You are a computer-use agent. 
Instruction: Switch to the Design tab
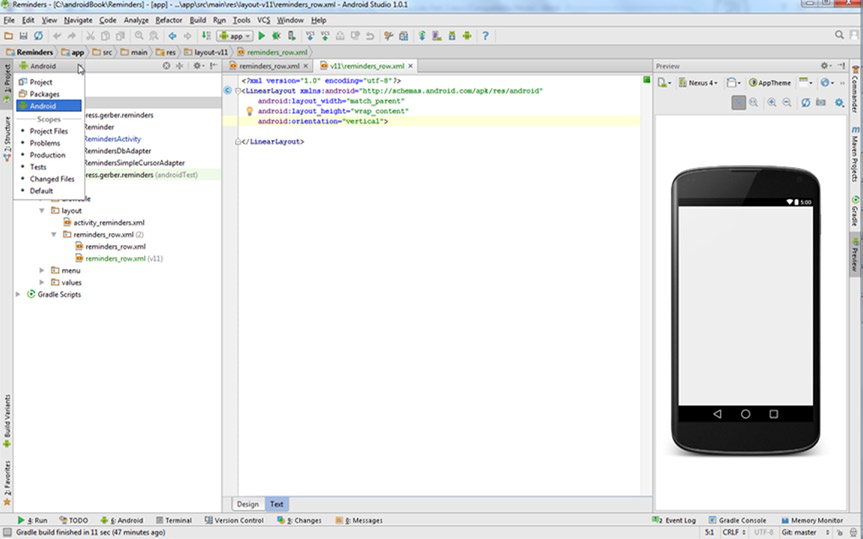click(247, 504)
